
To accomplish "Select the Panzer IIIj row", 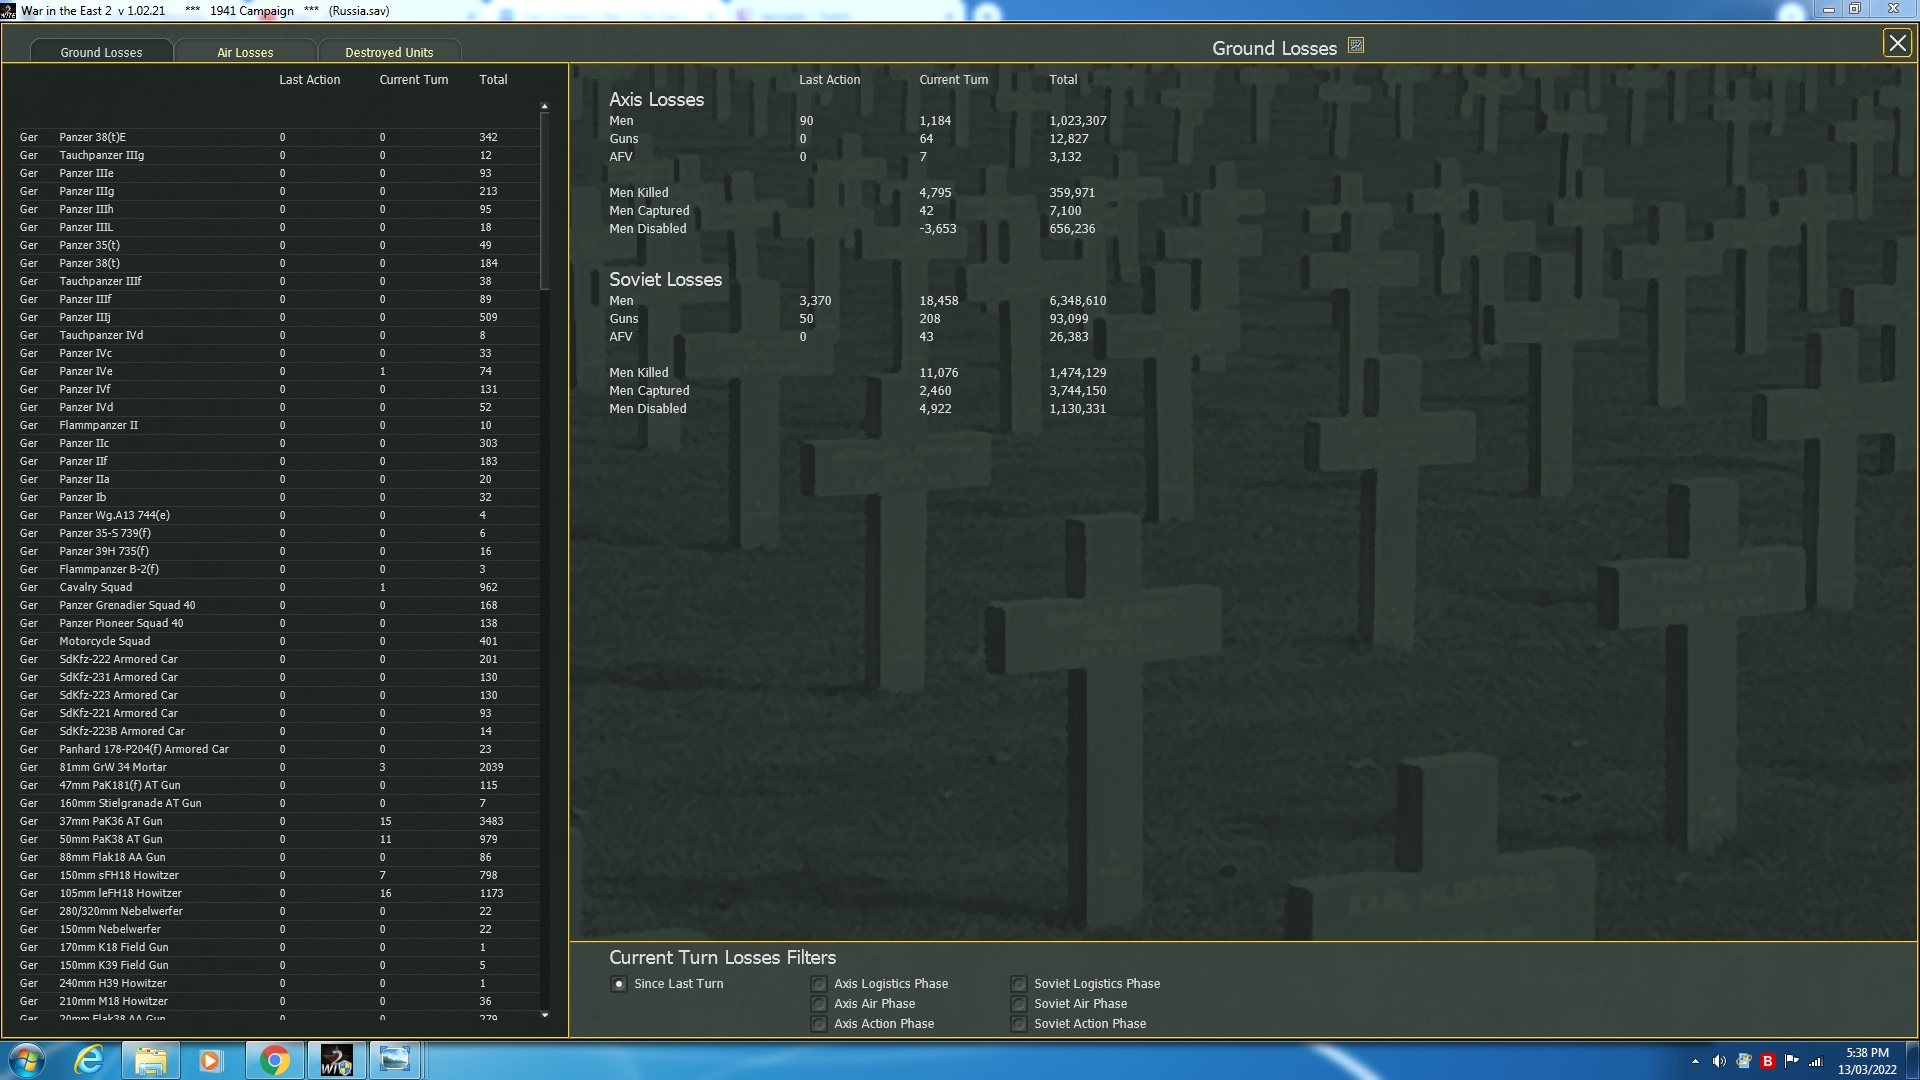I will tap(278, 317).
